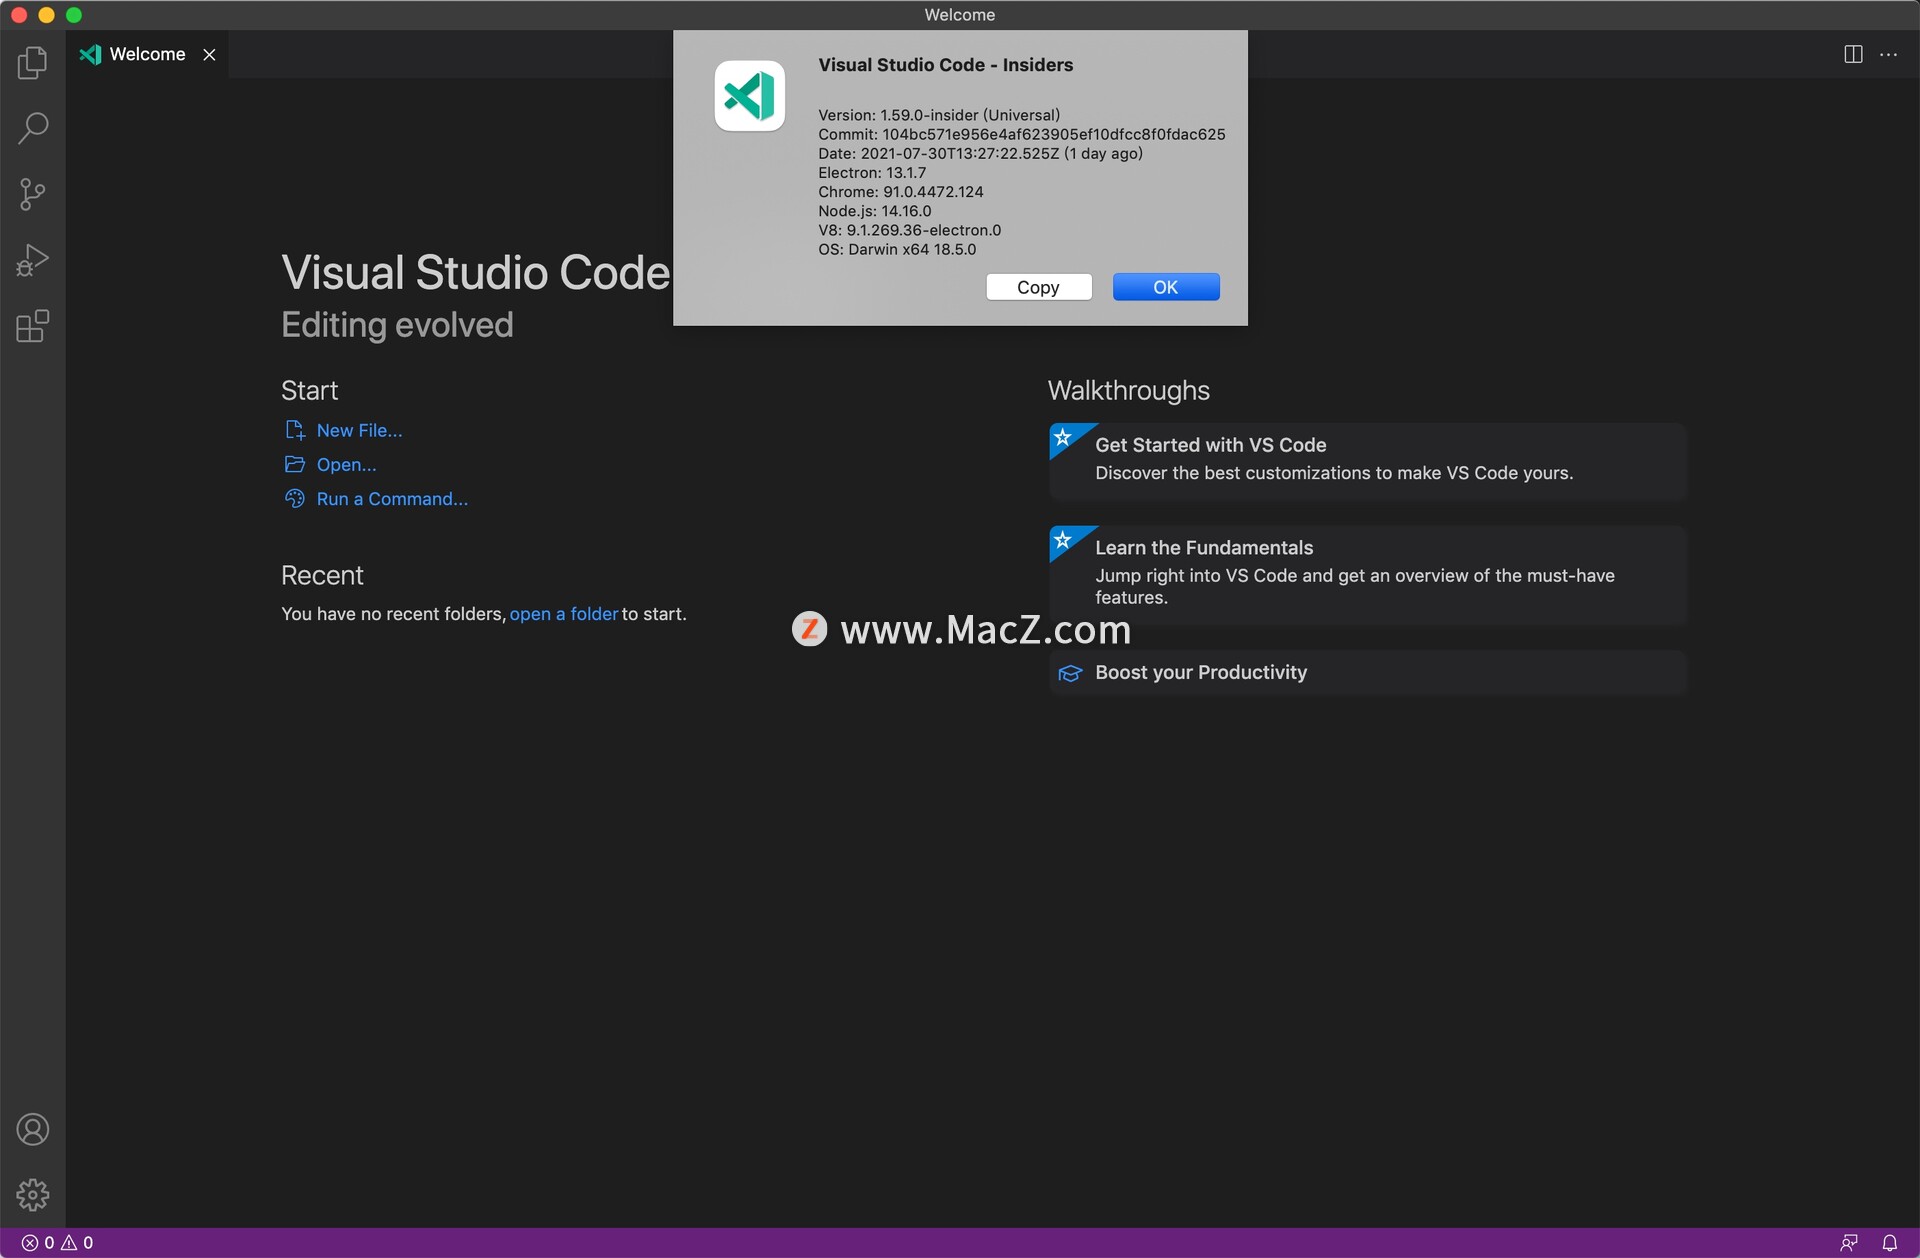This screenshot has width=1920, height=1258.
Task: Click the OS: Darwin x64 line
Action: [x=896, y=249]
